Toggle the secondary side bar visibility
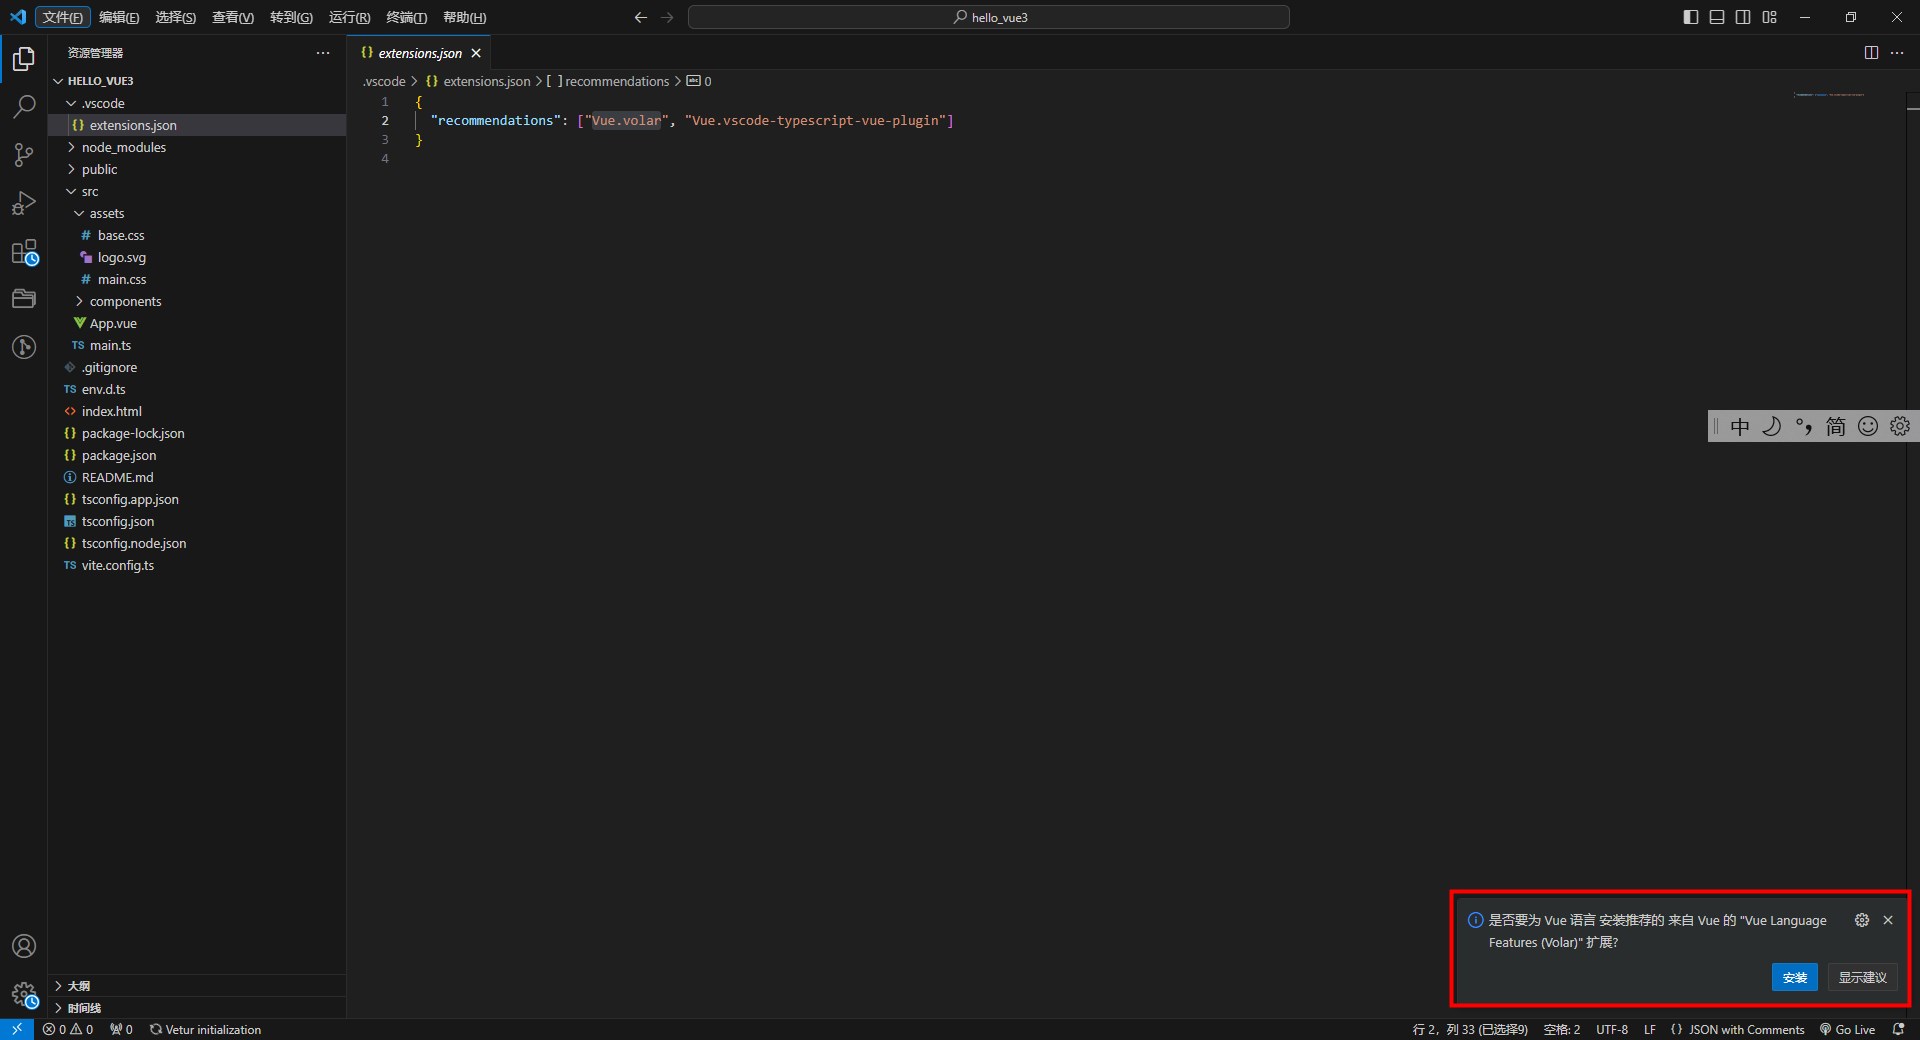This screenshot has width=1920, height=1040. click(1743, 17)
